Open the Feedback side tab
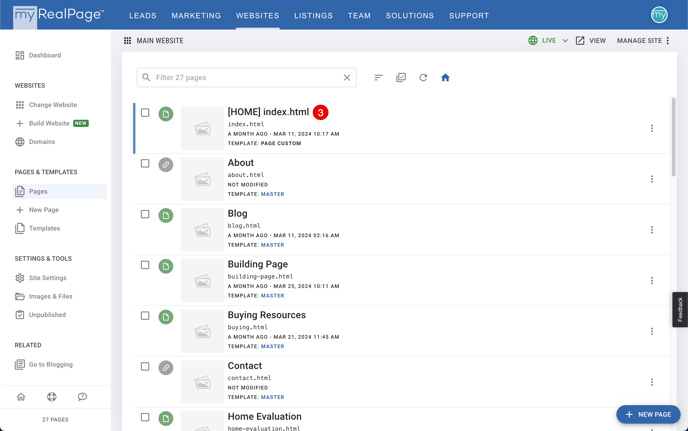688x431 pixels. pyautogui.click(x=680, y=309)
